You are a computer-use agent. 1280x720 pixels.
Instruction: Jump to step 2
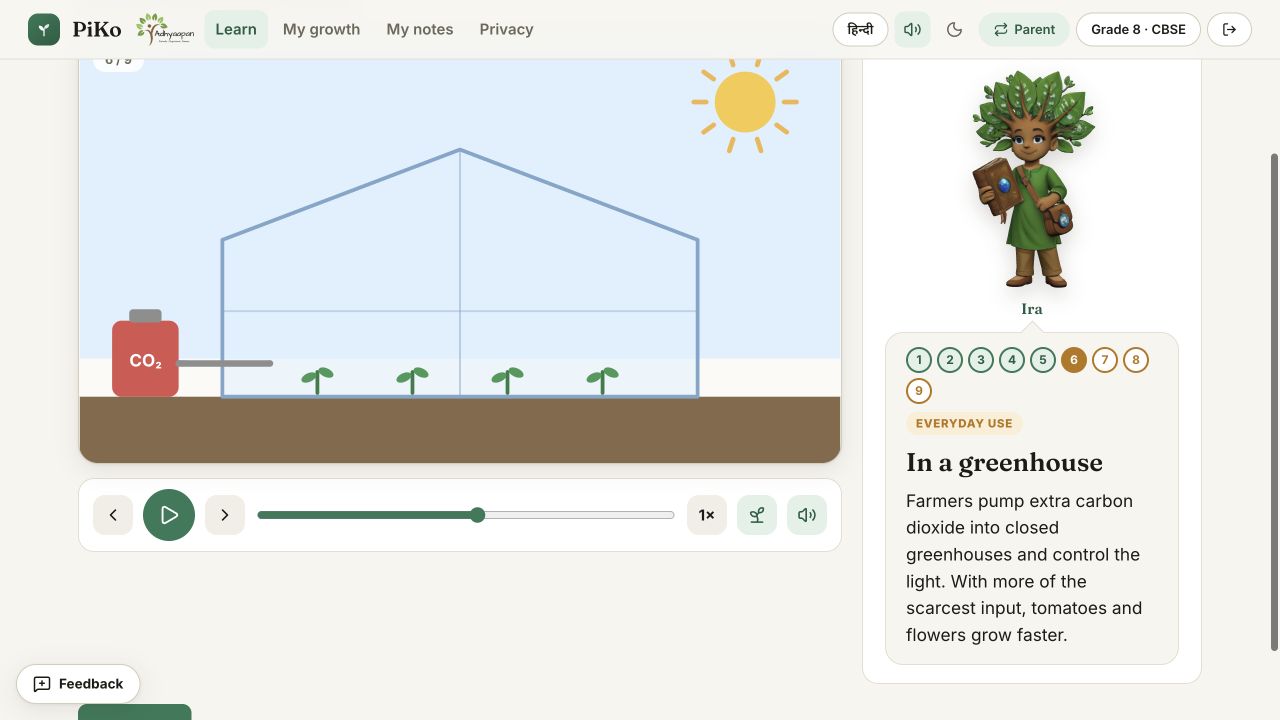[950, 360]
